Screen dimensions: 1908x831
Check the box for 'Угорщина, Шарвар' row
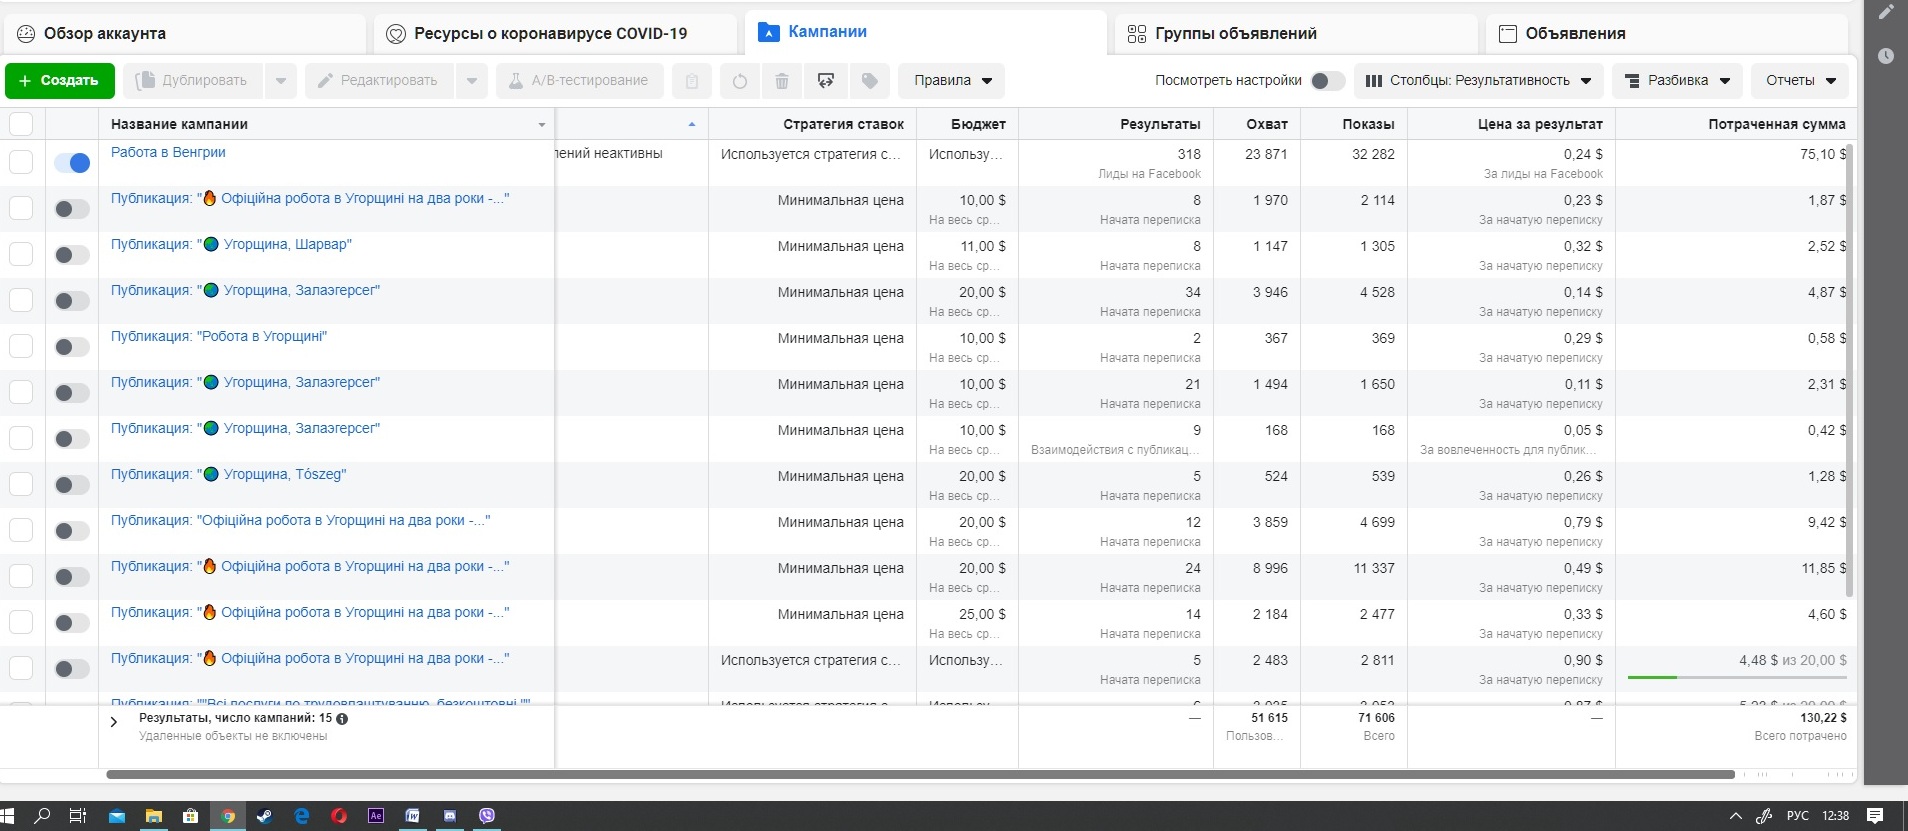coord(21,254)
